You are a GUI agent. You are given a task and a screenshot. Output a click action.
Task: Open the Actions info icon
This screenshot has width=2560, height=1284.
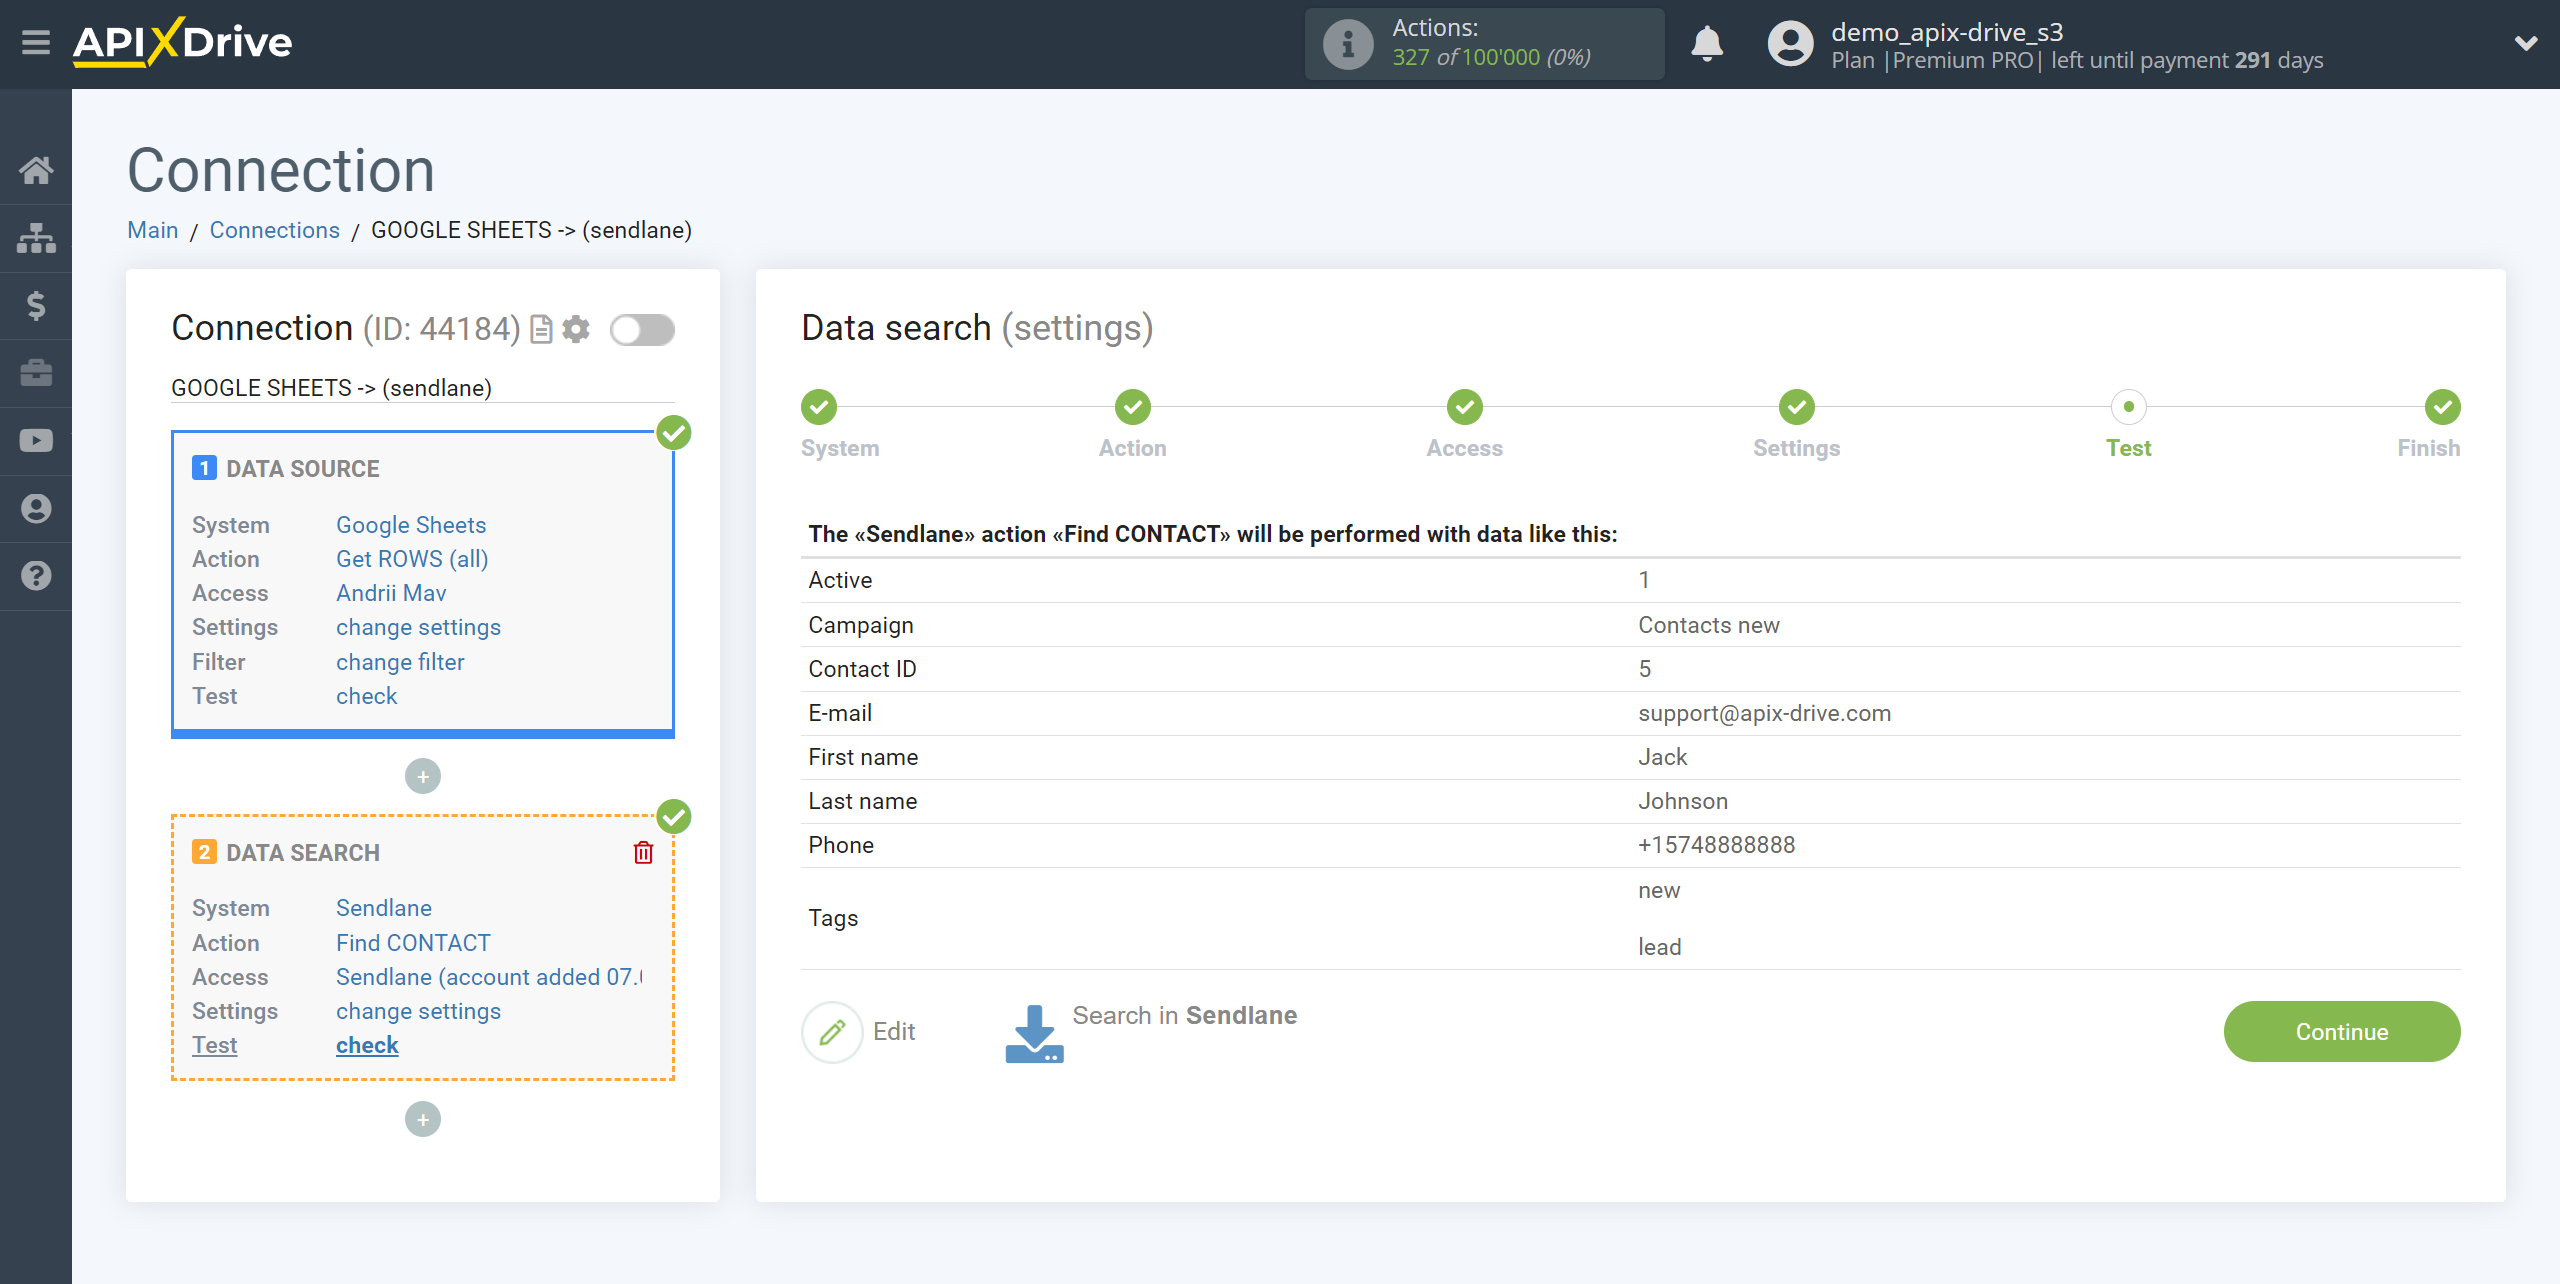tap(1347, 44)
